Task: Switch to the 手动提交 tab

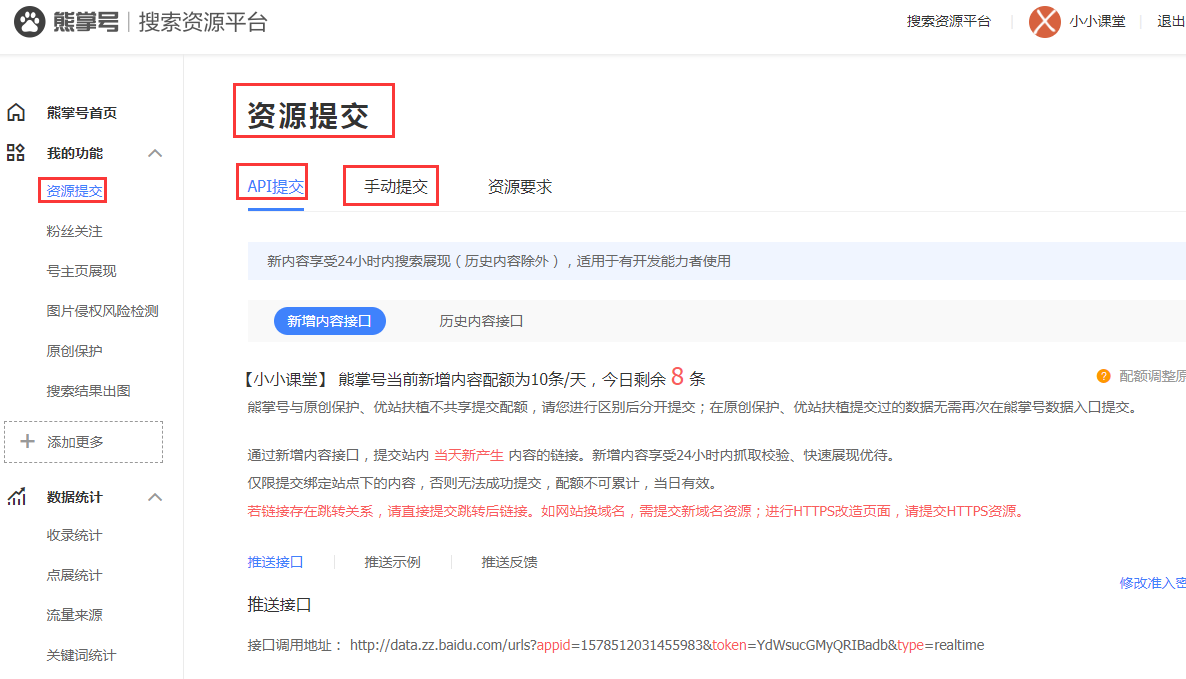Action: [x=396, y=186]
